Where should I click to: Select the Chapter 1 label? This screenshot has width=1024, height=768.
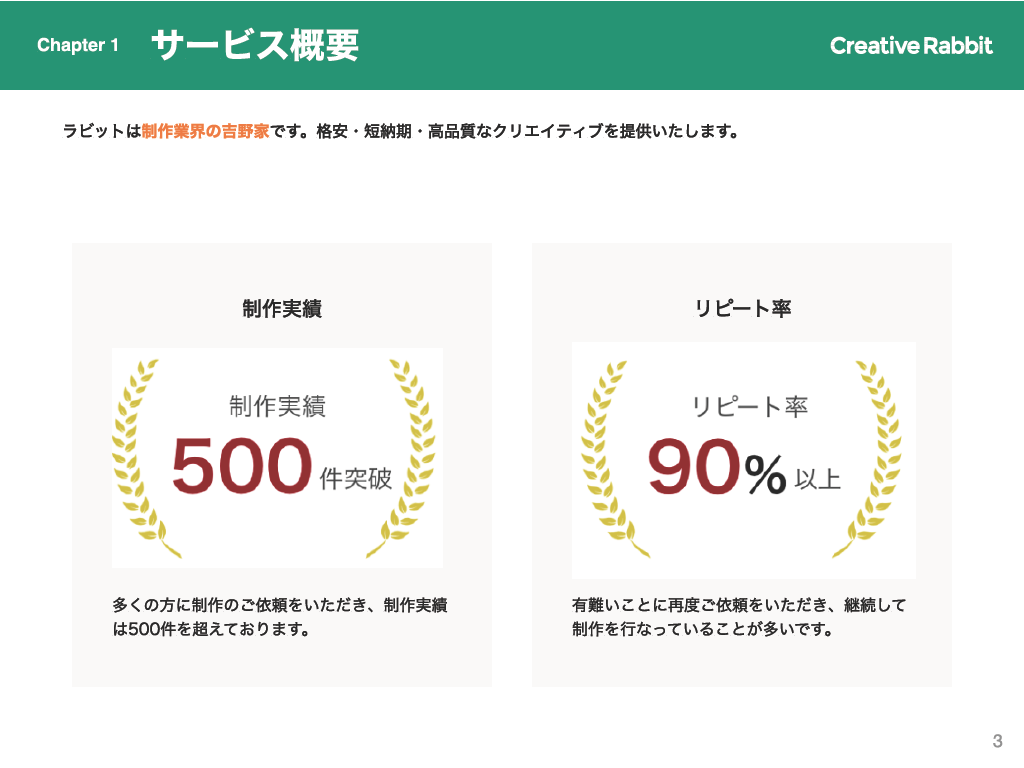click(x=78, y=45)
